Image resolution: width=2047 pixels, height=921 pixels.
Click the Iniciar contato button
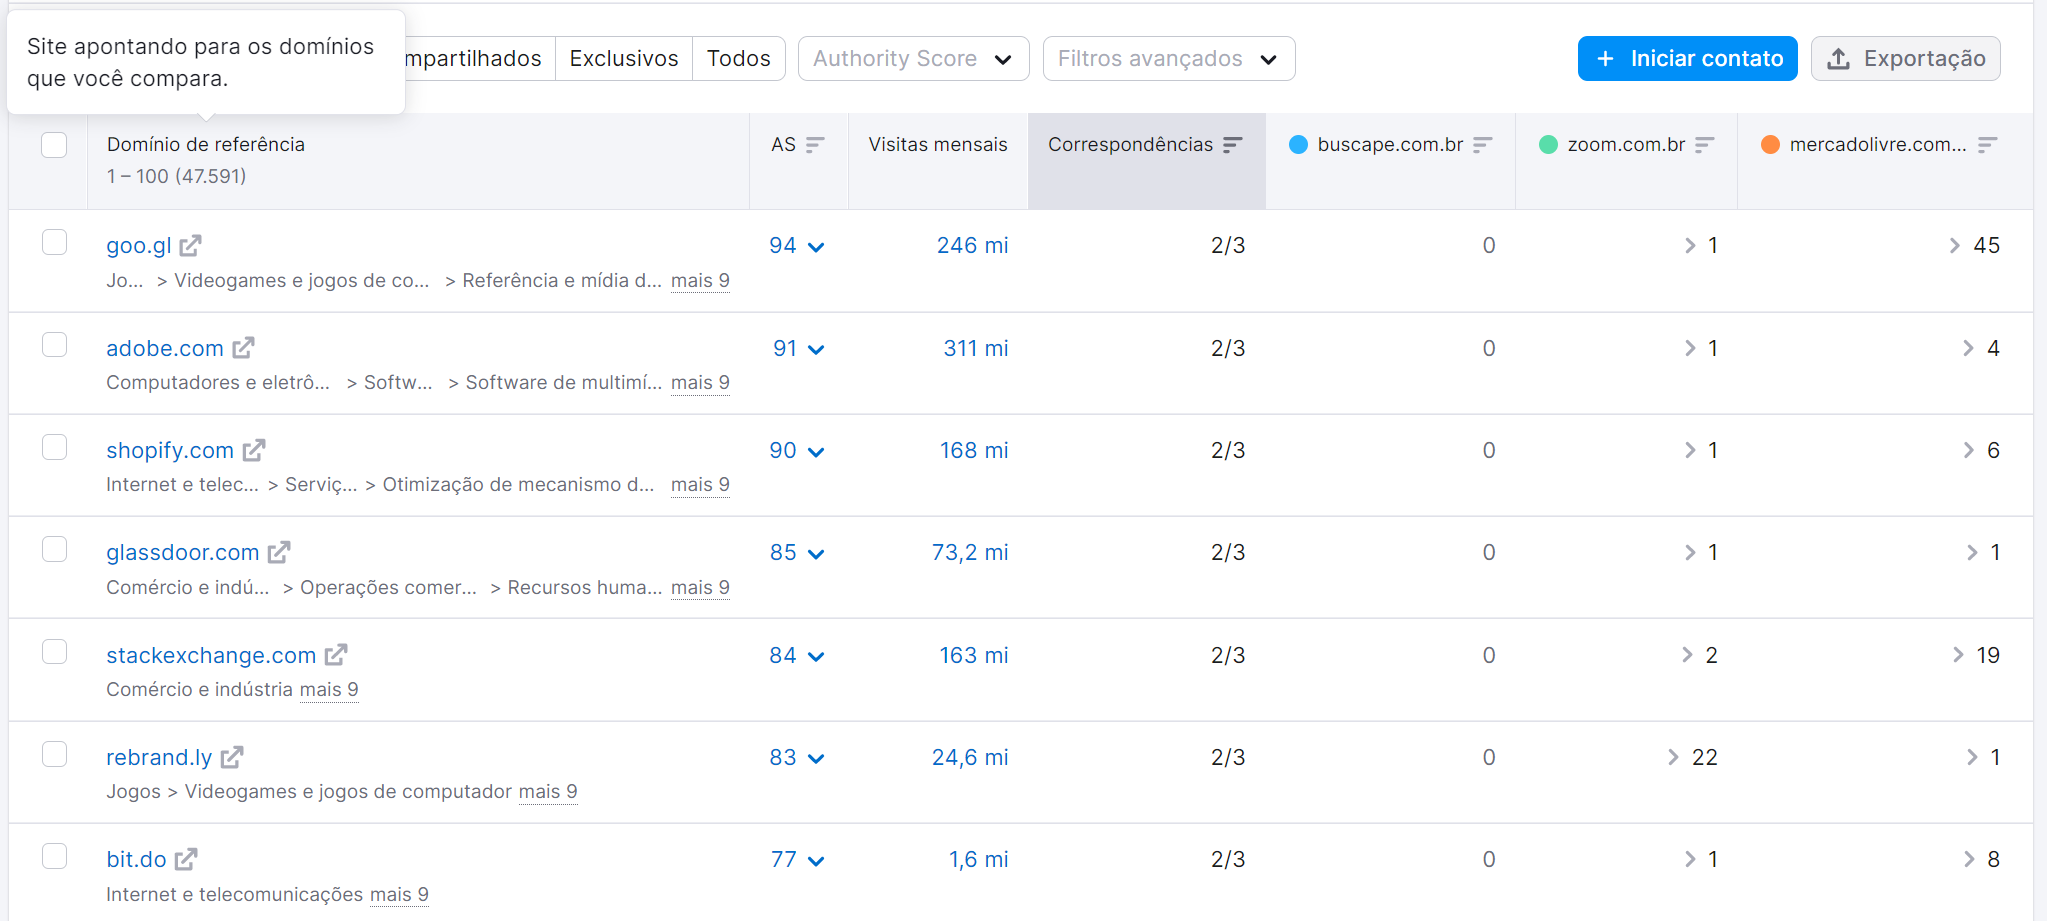pos(1686,58)
